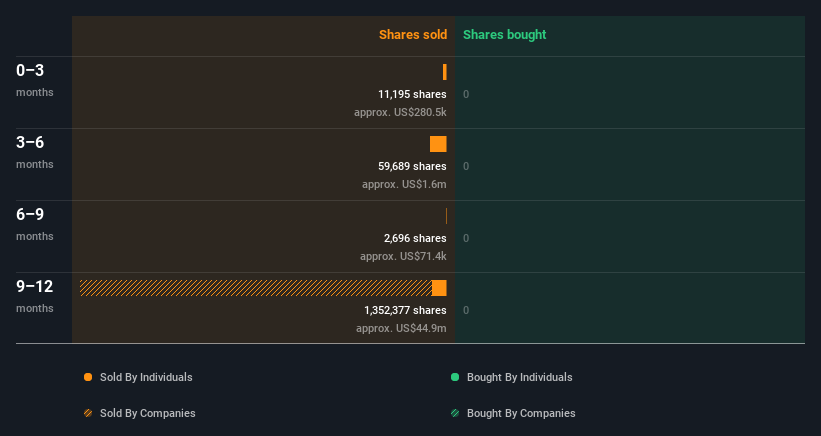Viewport: 821px width, 436px height.
Task: Toggle the Sold By Individuals legend label
Action: click(146, 377)
